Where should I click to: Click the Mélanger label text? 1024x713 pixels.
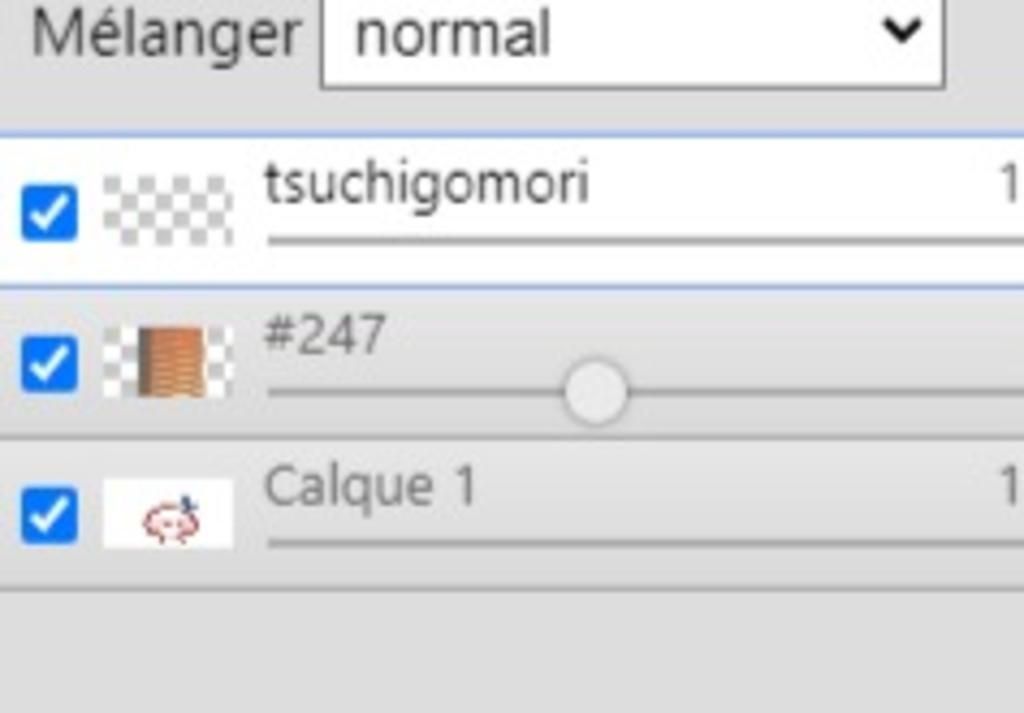pyautogui.click(x=167, y=36)
